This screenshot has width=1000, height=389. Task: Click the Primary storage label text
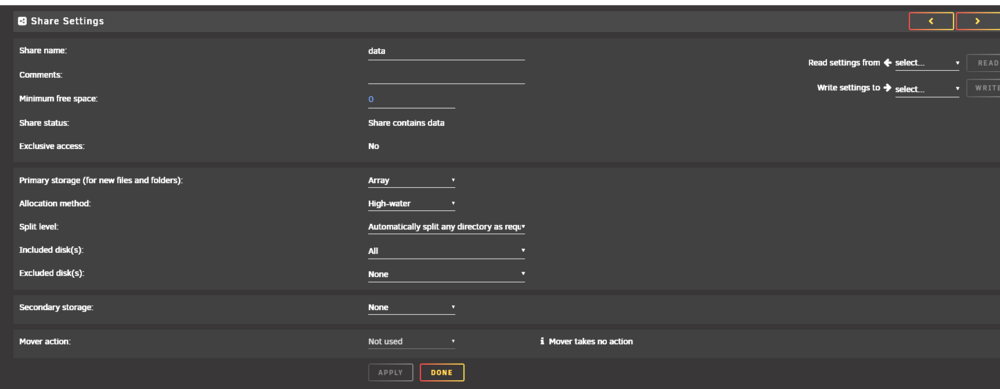point(101,180)
